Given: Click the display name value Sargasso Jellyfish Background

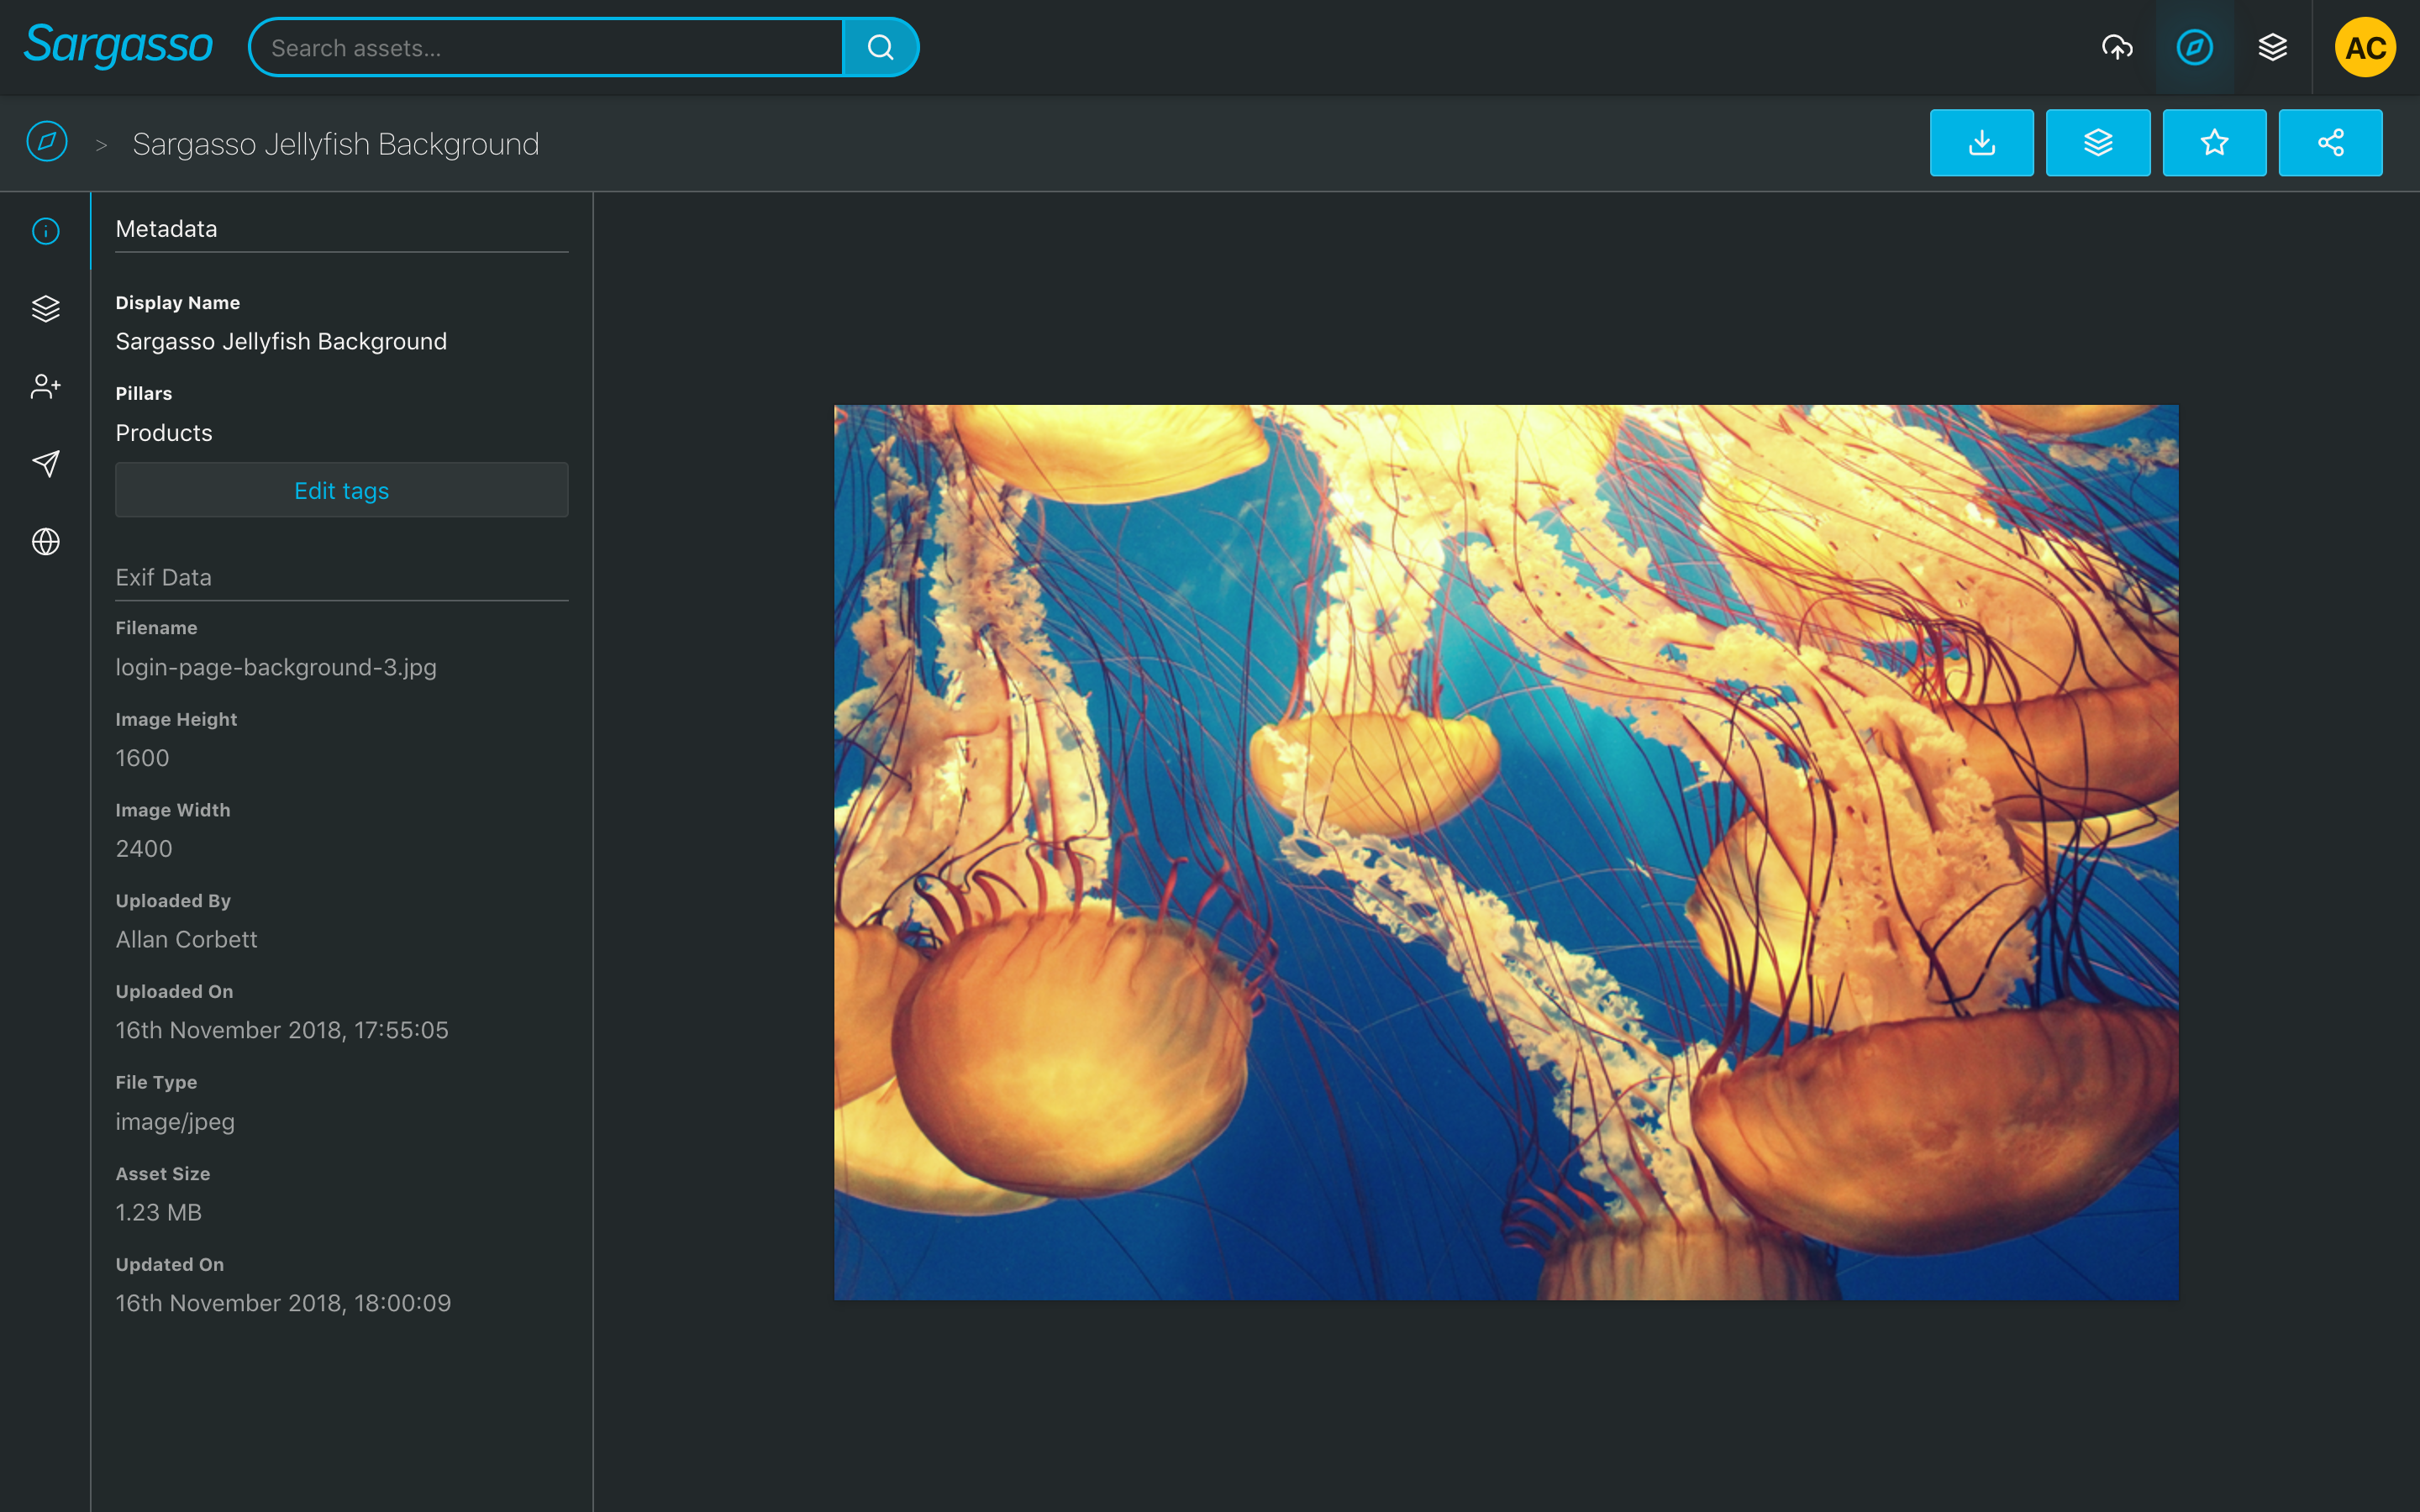Looking at the screenshot, I should pyautogui.click(x=281, y=341).
